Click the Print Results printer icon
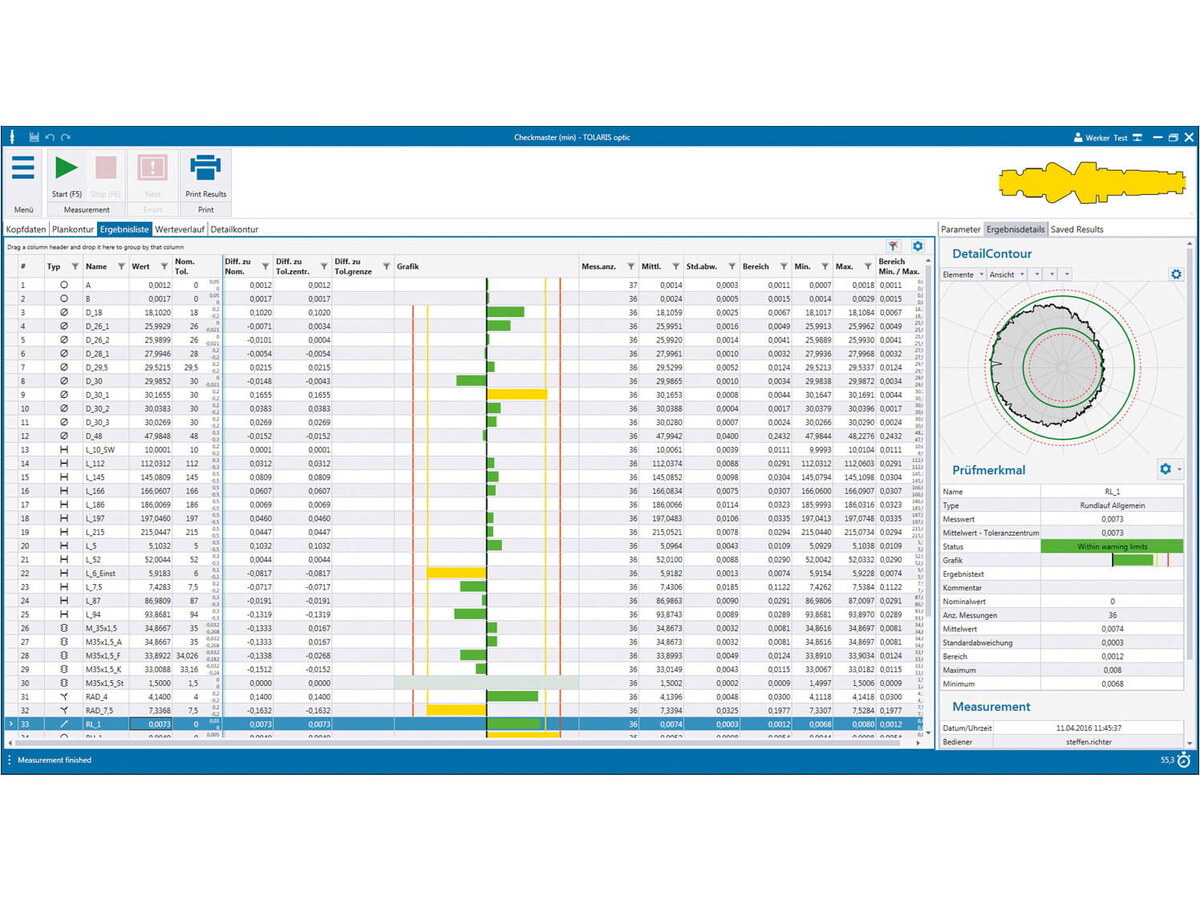 [x=205, y=169]
